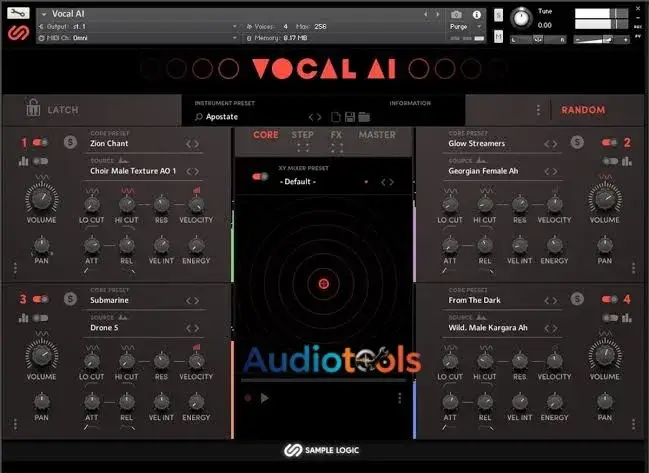Click the Kontakt S solo button

coord(498,15)
